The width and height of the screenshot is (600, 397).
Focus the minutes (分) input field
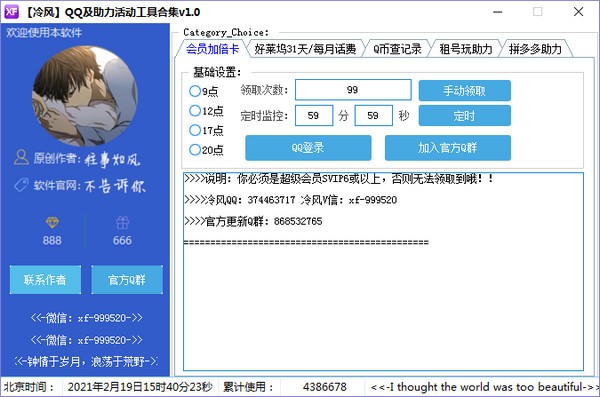314,116
